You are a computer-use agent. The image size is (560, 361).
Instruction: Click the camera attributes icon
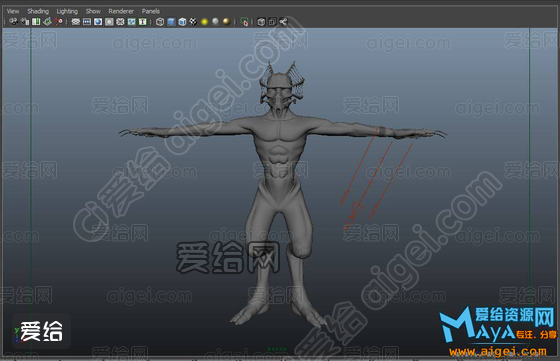coord(25,22)
